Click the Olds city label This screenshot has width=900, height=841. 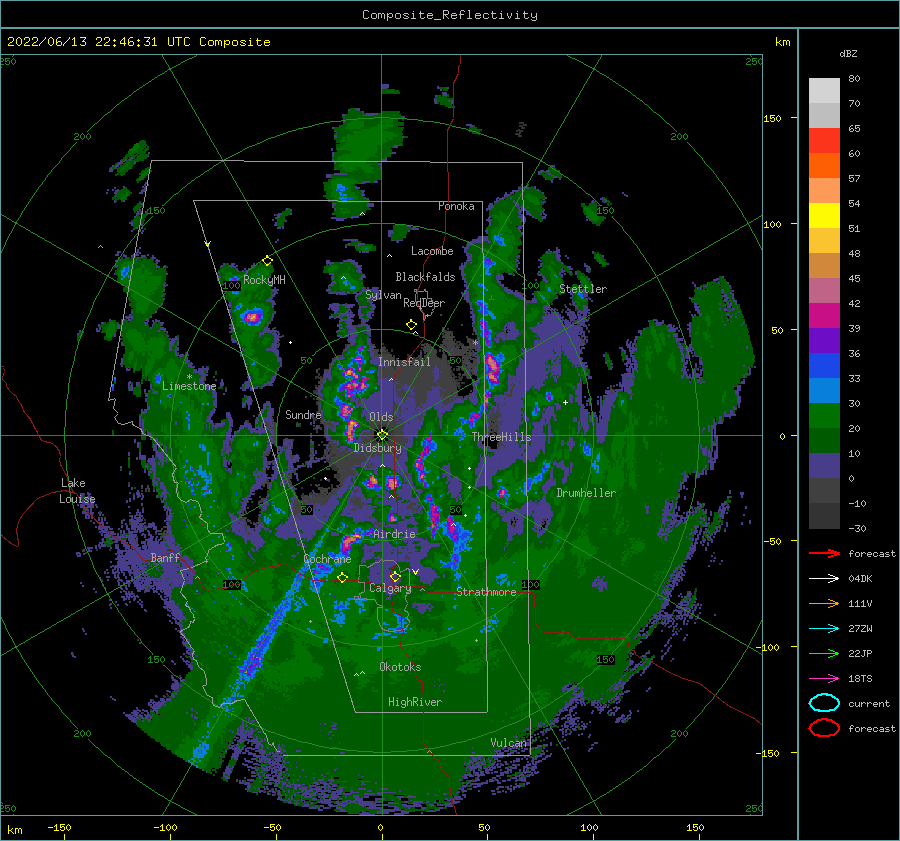click(x=381, y=417)
